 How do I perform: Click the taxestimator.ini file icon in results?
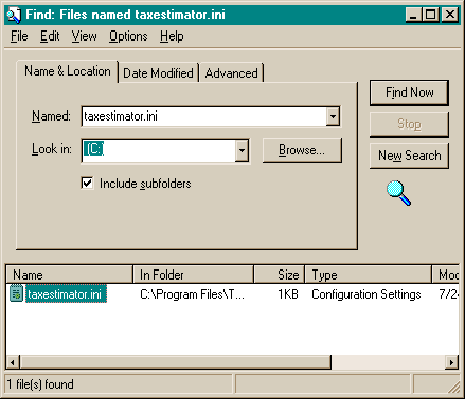coord(16,294)
